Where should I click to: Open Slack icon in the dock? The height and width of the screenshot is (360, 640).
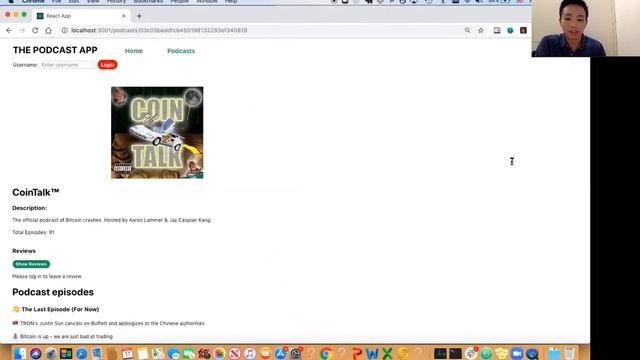[x=471, y=353]
